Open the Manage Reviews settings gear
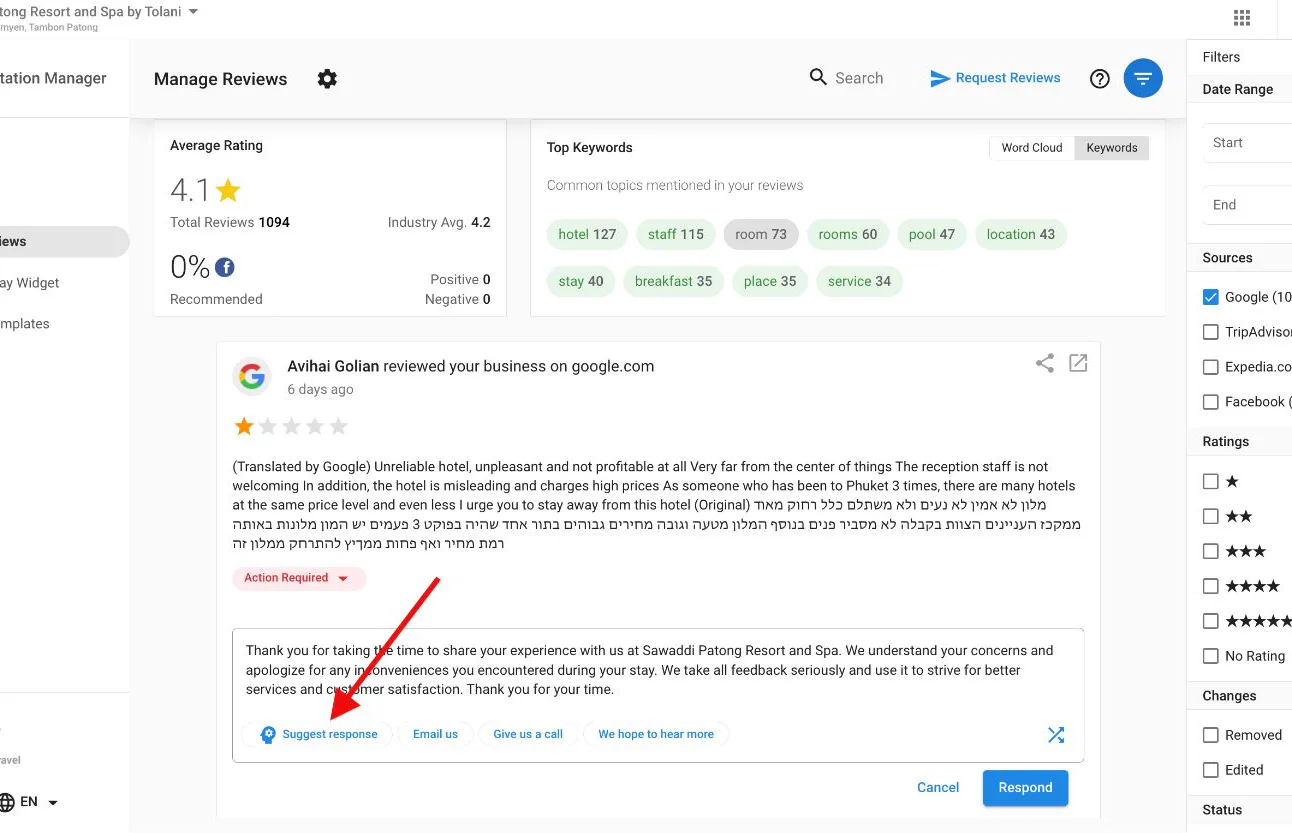1292x833 pixels. [327, 79]
